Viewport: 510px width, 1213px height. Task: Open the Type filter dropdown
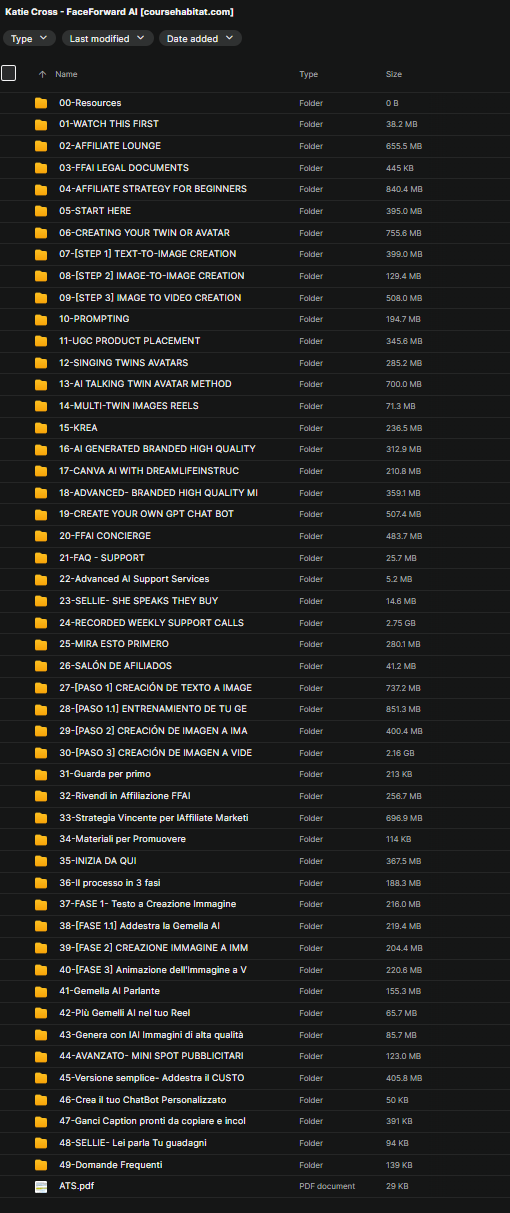click(x=30, y=38)
